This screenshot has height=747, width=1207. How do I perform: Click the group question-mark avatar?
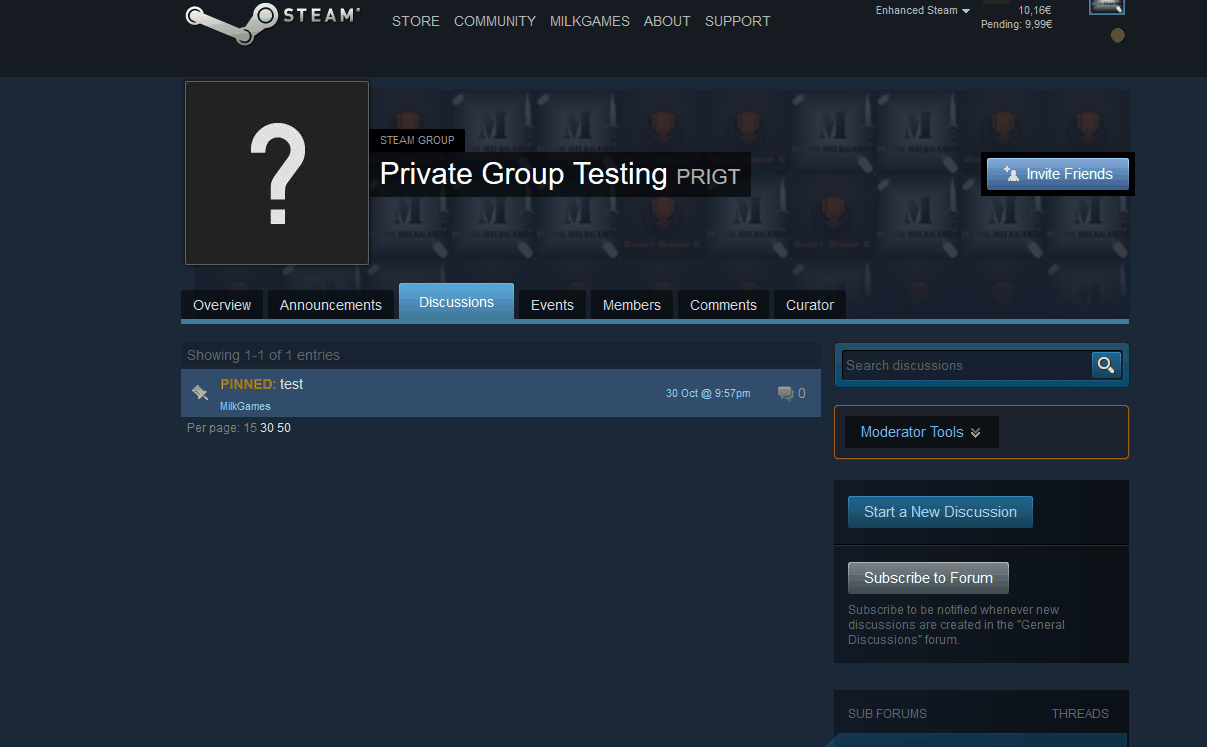click(277, 173)
